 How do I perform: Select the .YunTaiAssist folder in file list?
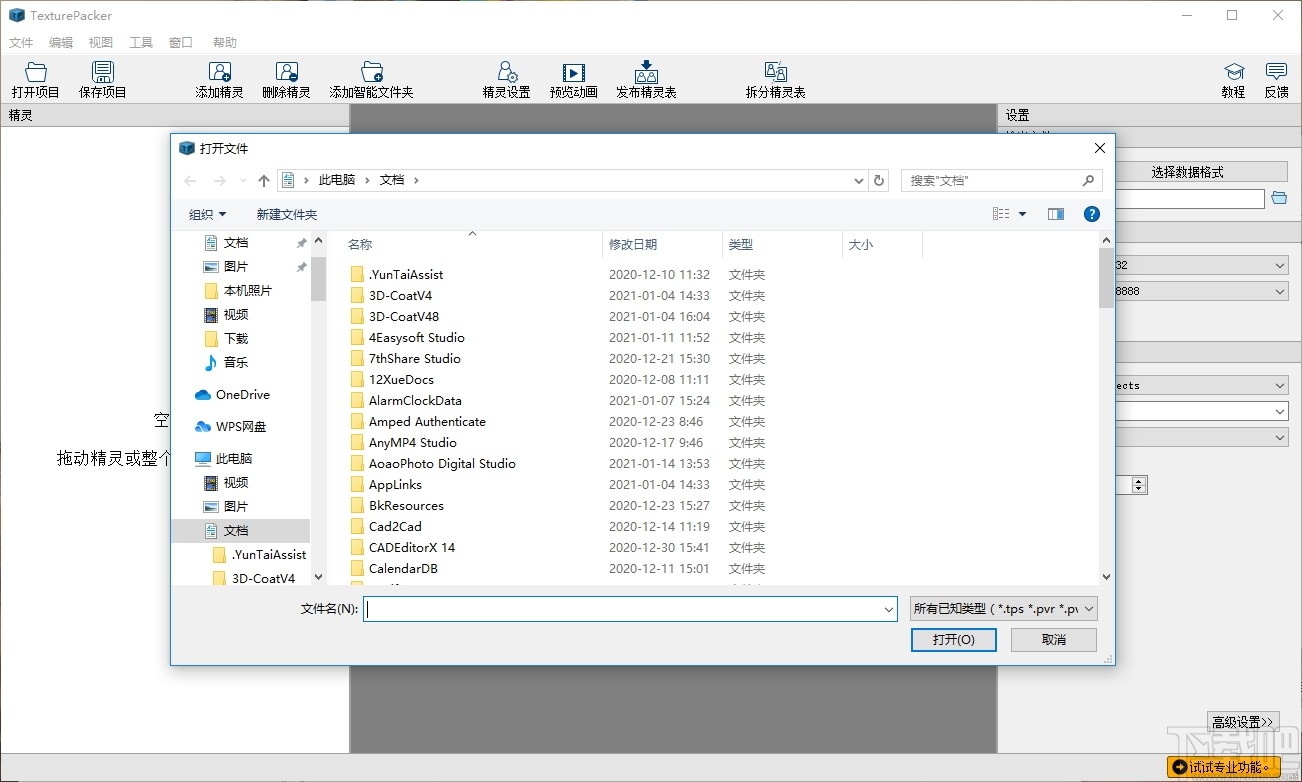coord(406,275)
